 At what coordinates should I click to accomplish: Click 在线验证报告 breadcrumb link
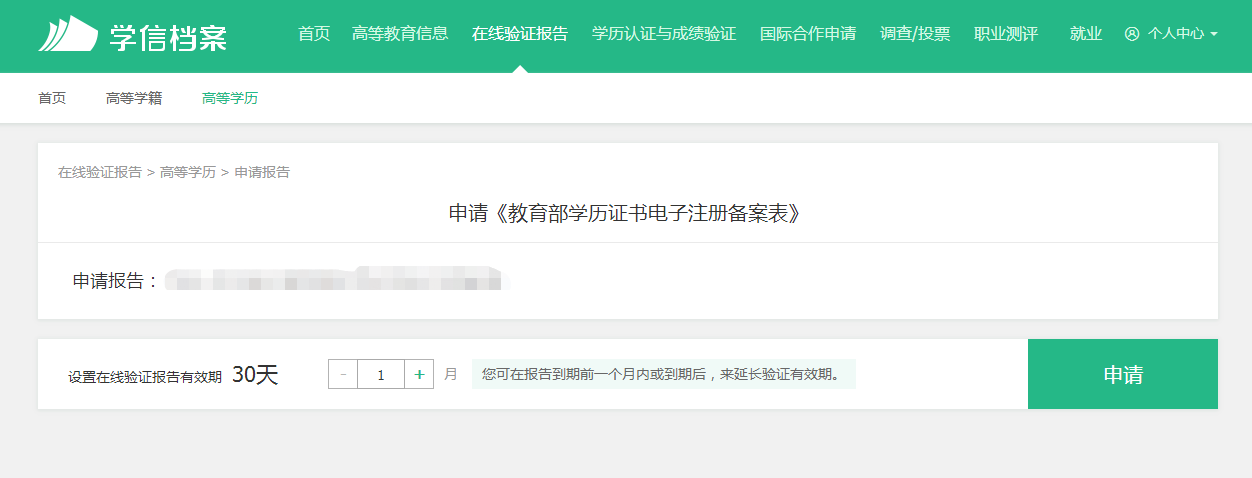click(100, 172)
